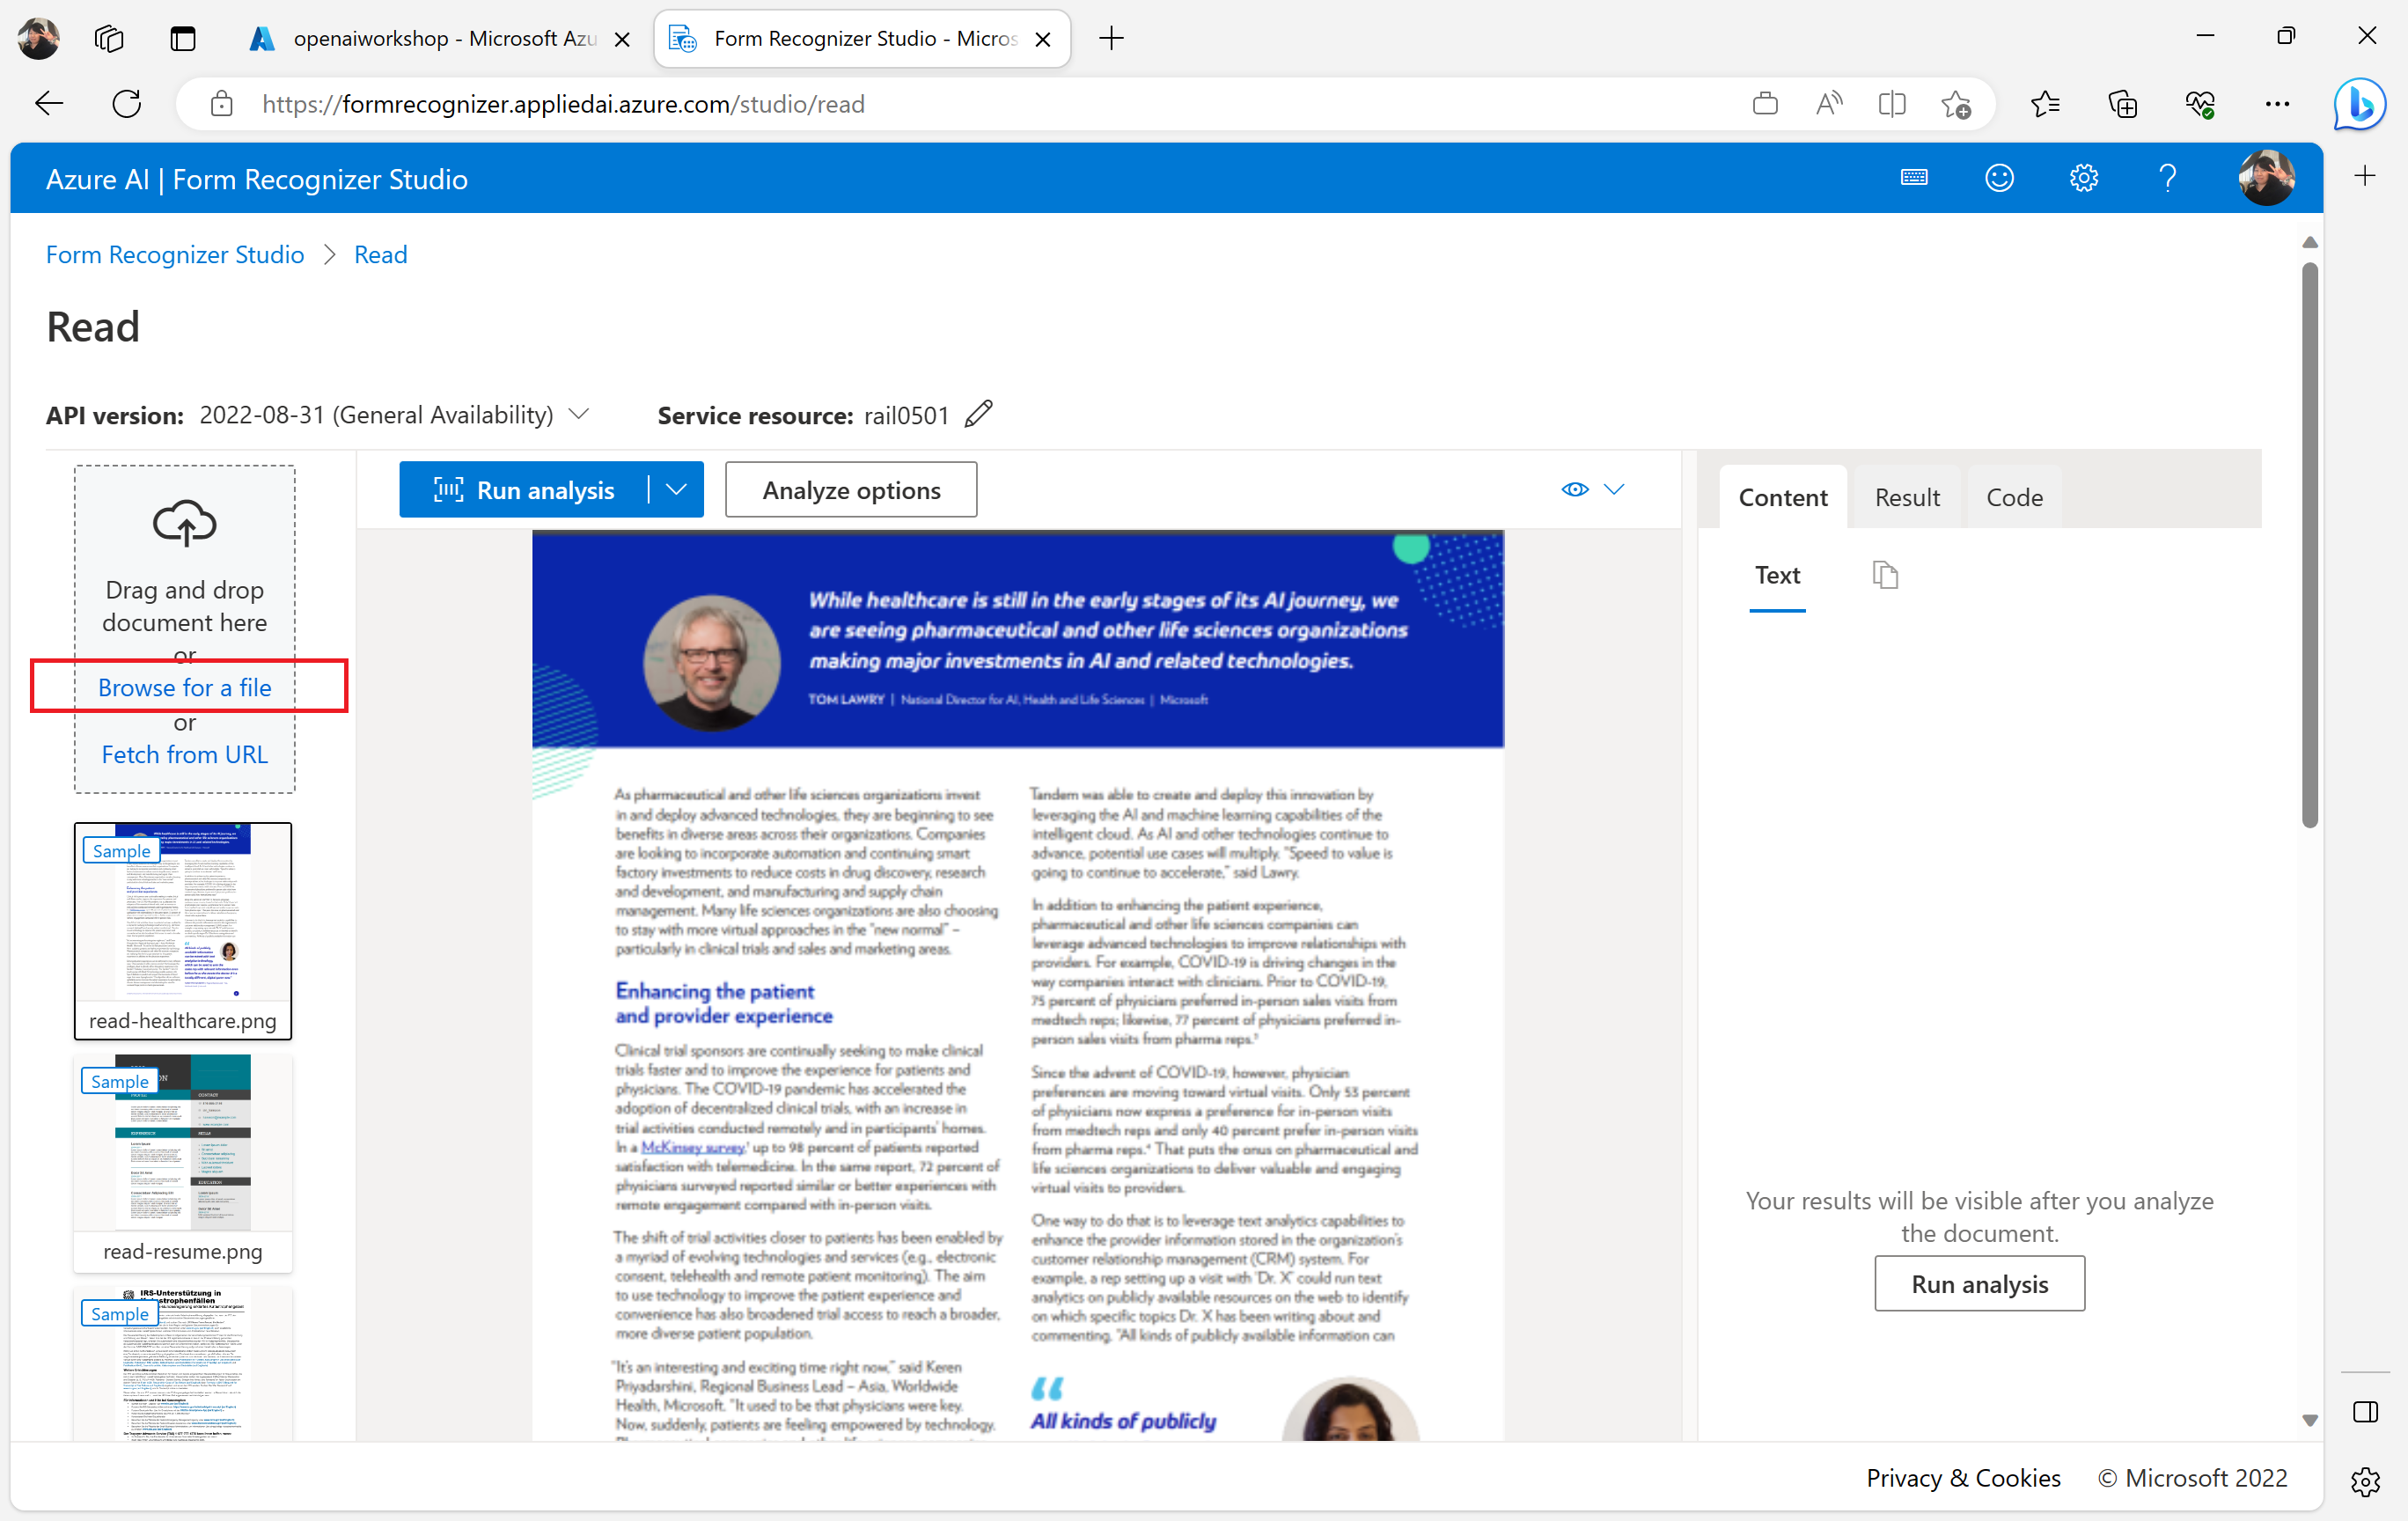Viewport: 2408px width, 1521px height.
Task: Expand the chevron next to eye icon
Action: (x=1614, y=489)
